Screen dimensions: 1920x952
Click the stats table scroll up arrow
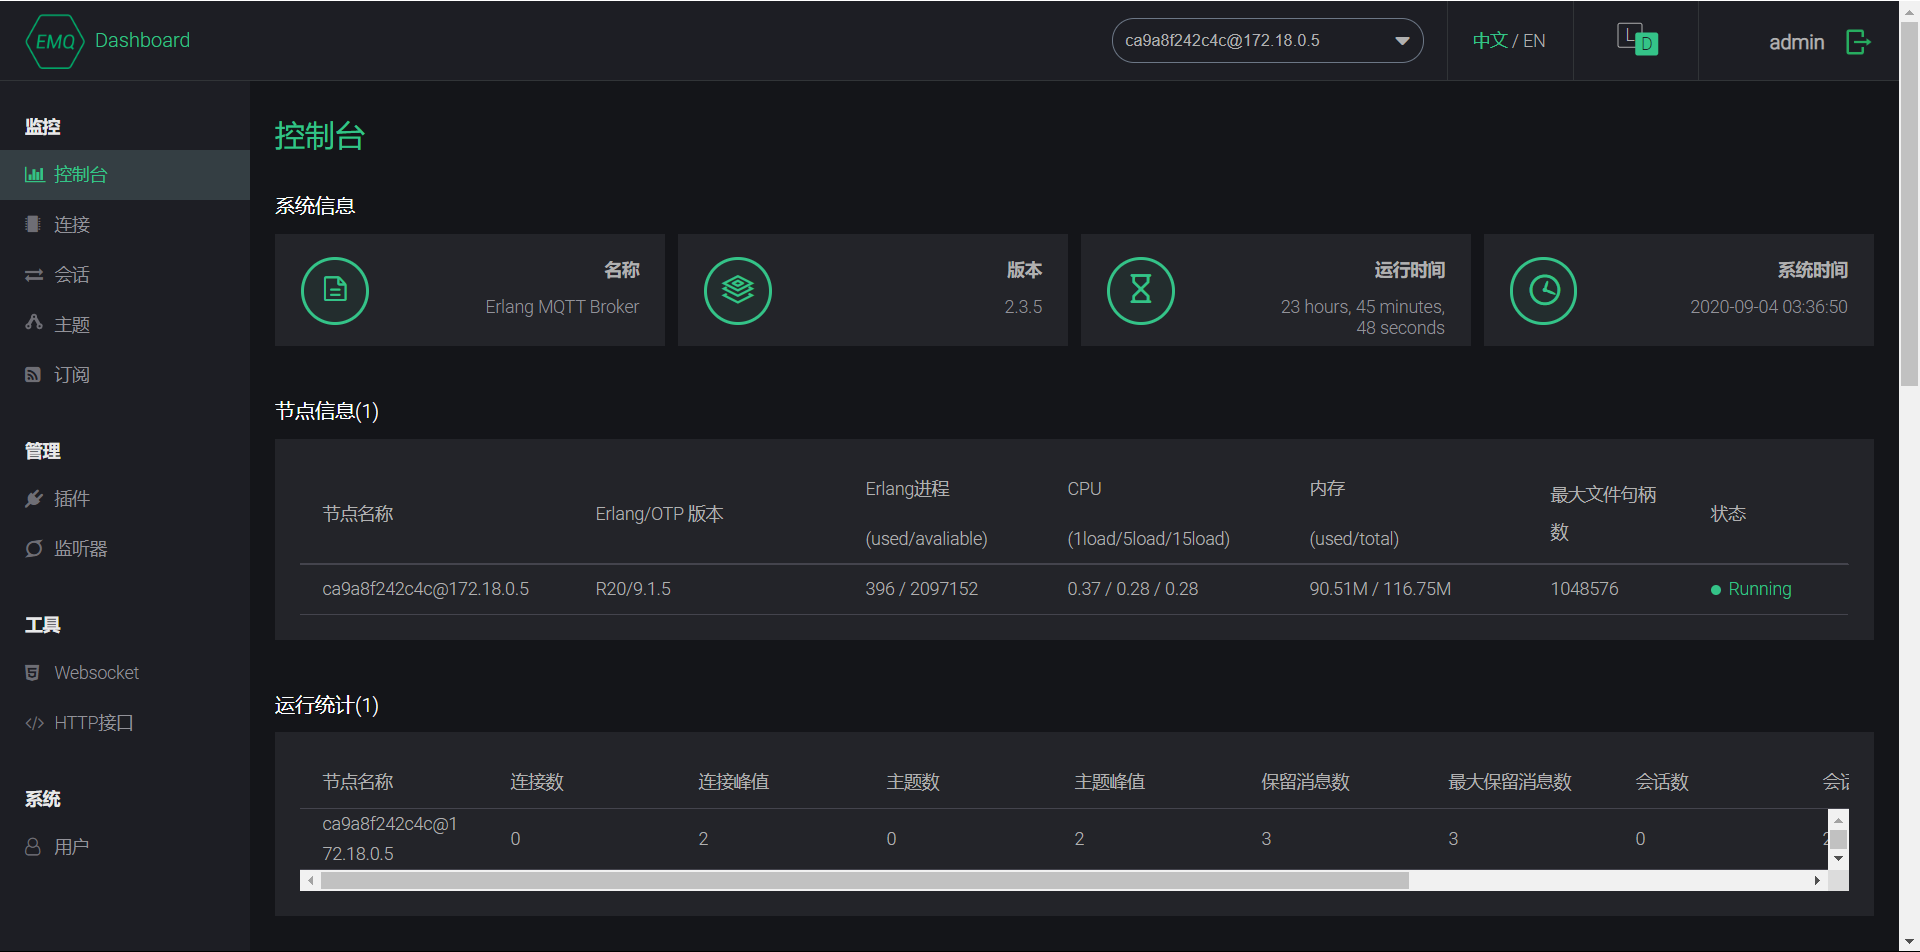(x=1838, y=820)
